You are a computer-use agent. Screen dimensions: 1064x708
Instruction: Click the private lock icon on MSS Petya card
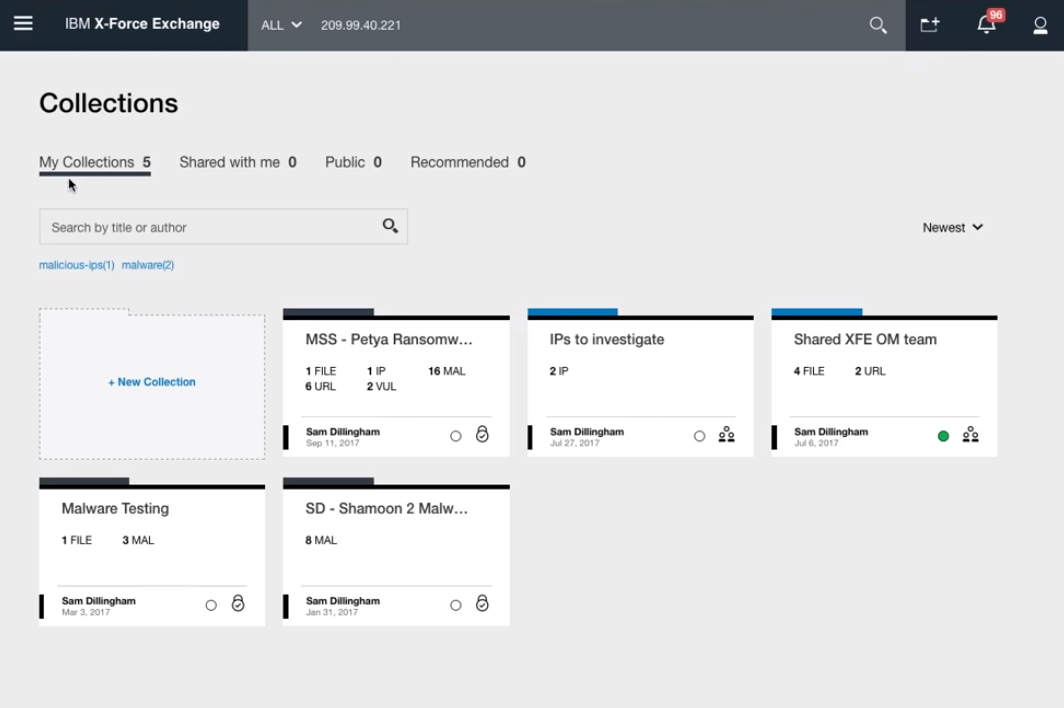[482, 435]
